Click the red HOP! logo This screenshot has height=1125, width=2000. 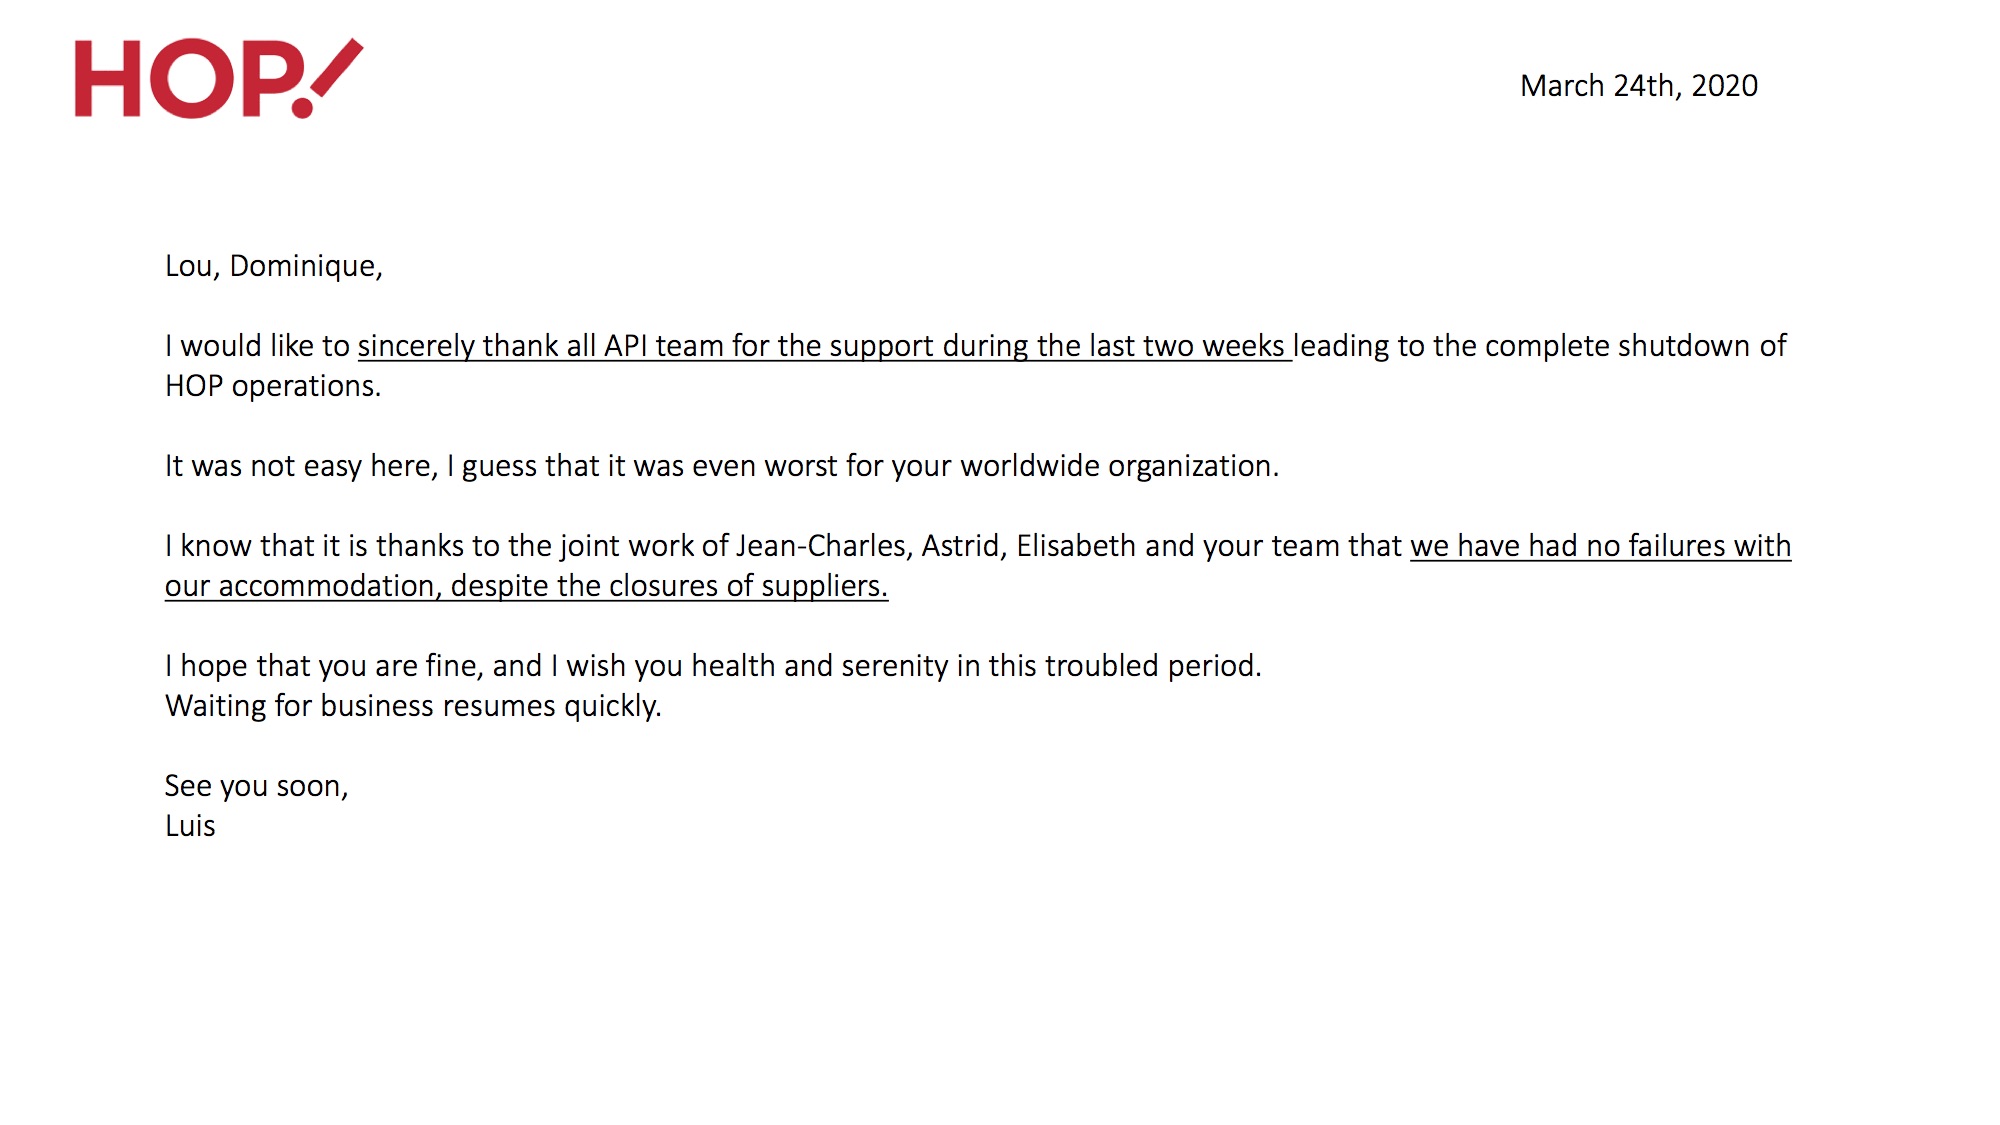pyautogui.click(x=219, y=78)
